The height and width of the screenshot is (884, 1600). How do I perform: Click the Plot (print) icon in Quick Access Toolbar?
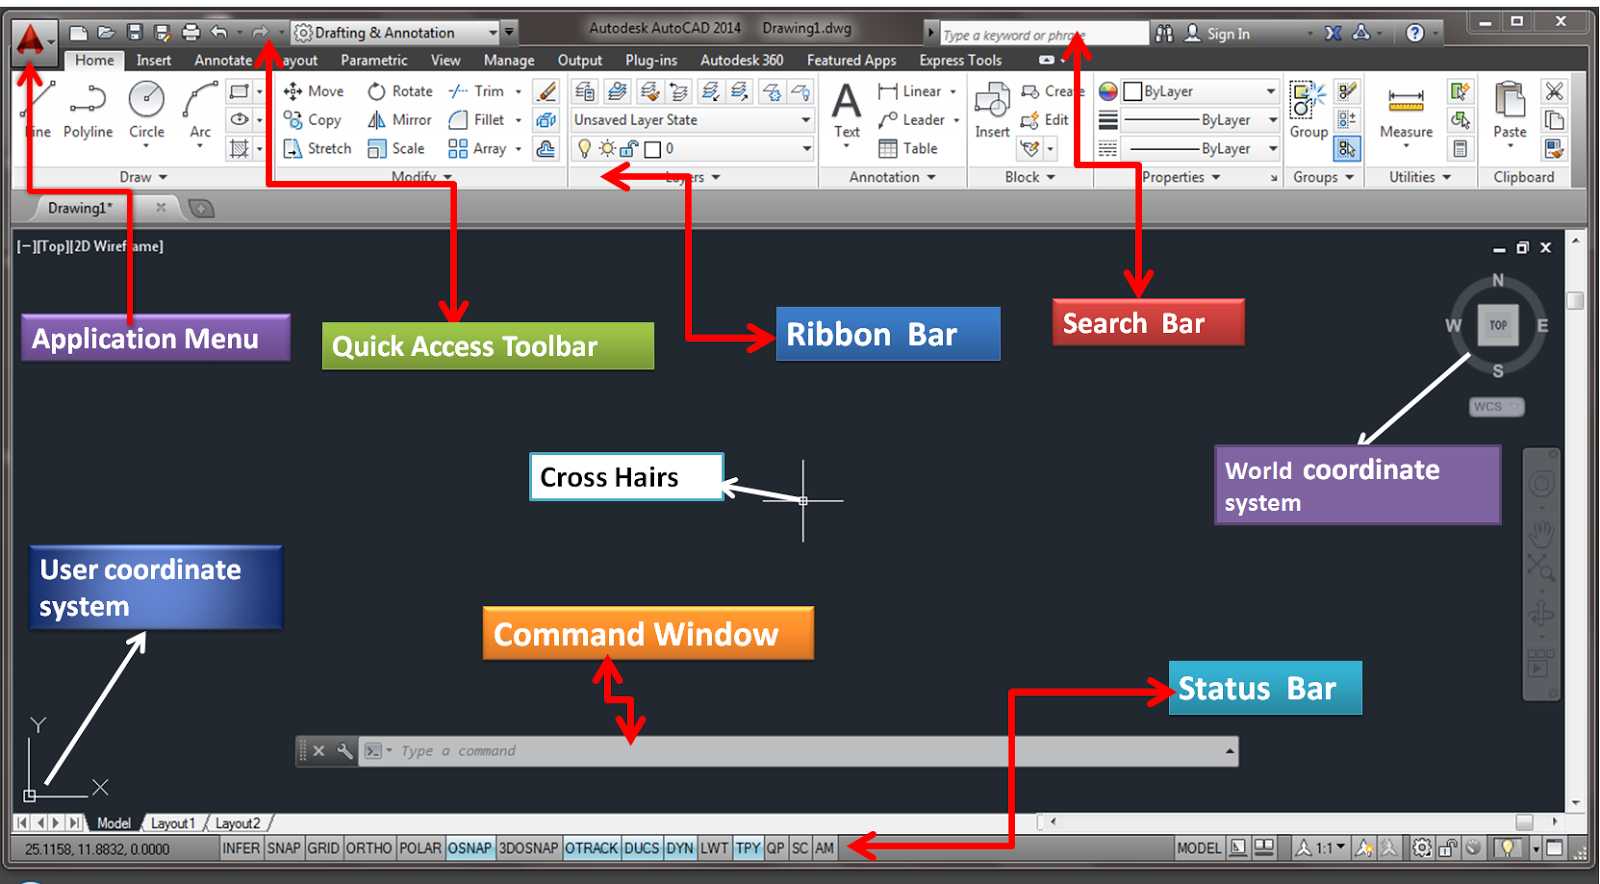(x=191, y=33)
